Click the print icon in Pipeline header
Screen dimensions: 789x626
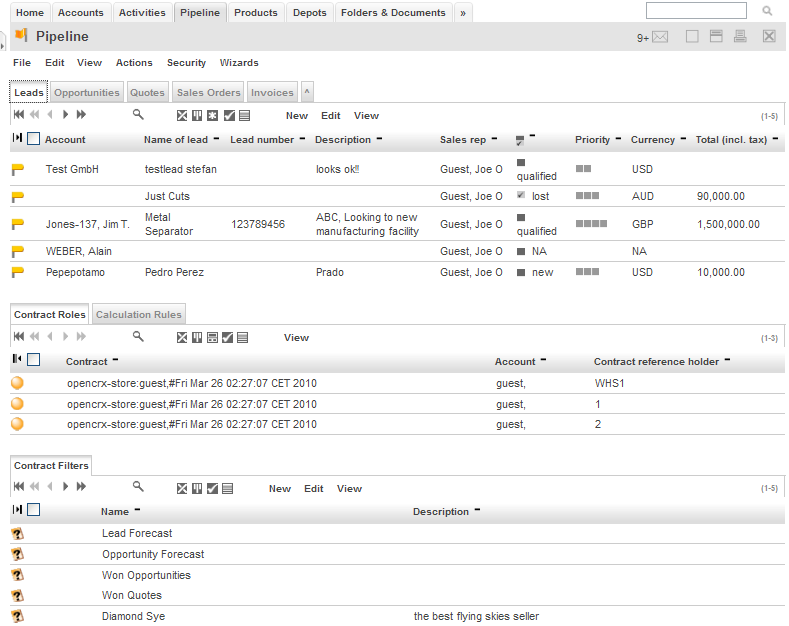point(740,36)
